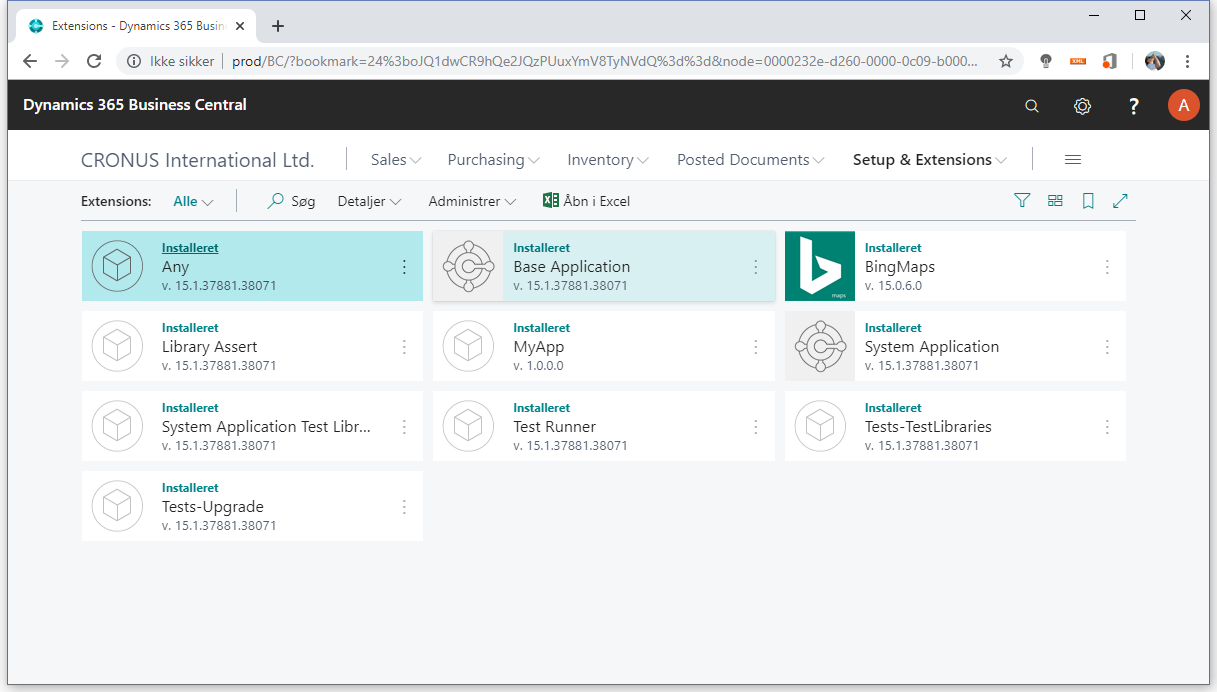Bookmark this page with the bookmark icon
The image size is (1217, 692).
tap(1088, 201)
